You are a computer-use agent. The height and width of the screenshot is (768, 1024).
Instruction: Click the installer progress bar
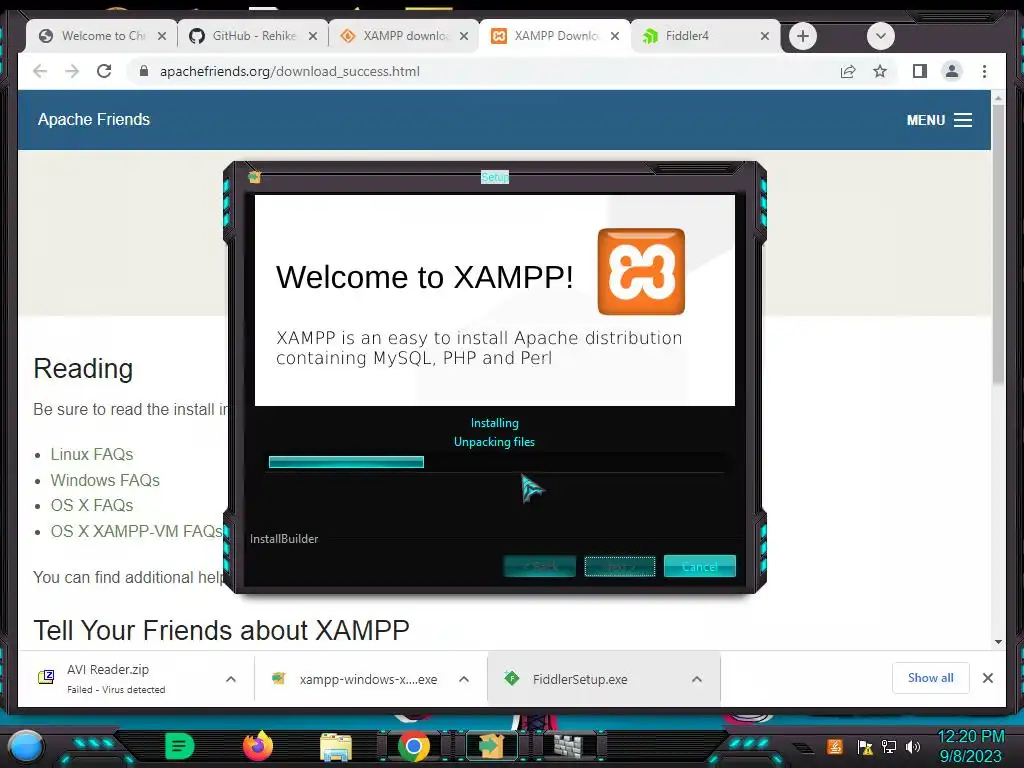click(x=496, y=462)
